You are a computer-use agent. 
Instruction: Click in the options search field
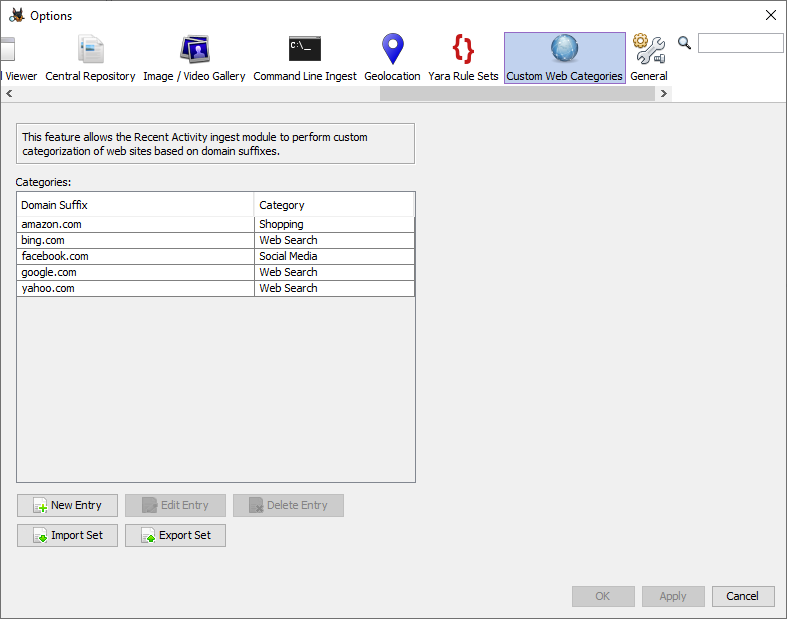click(x=740, y=43)
